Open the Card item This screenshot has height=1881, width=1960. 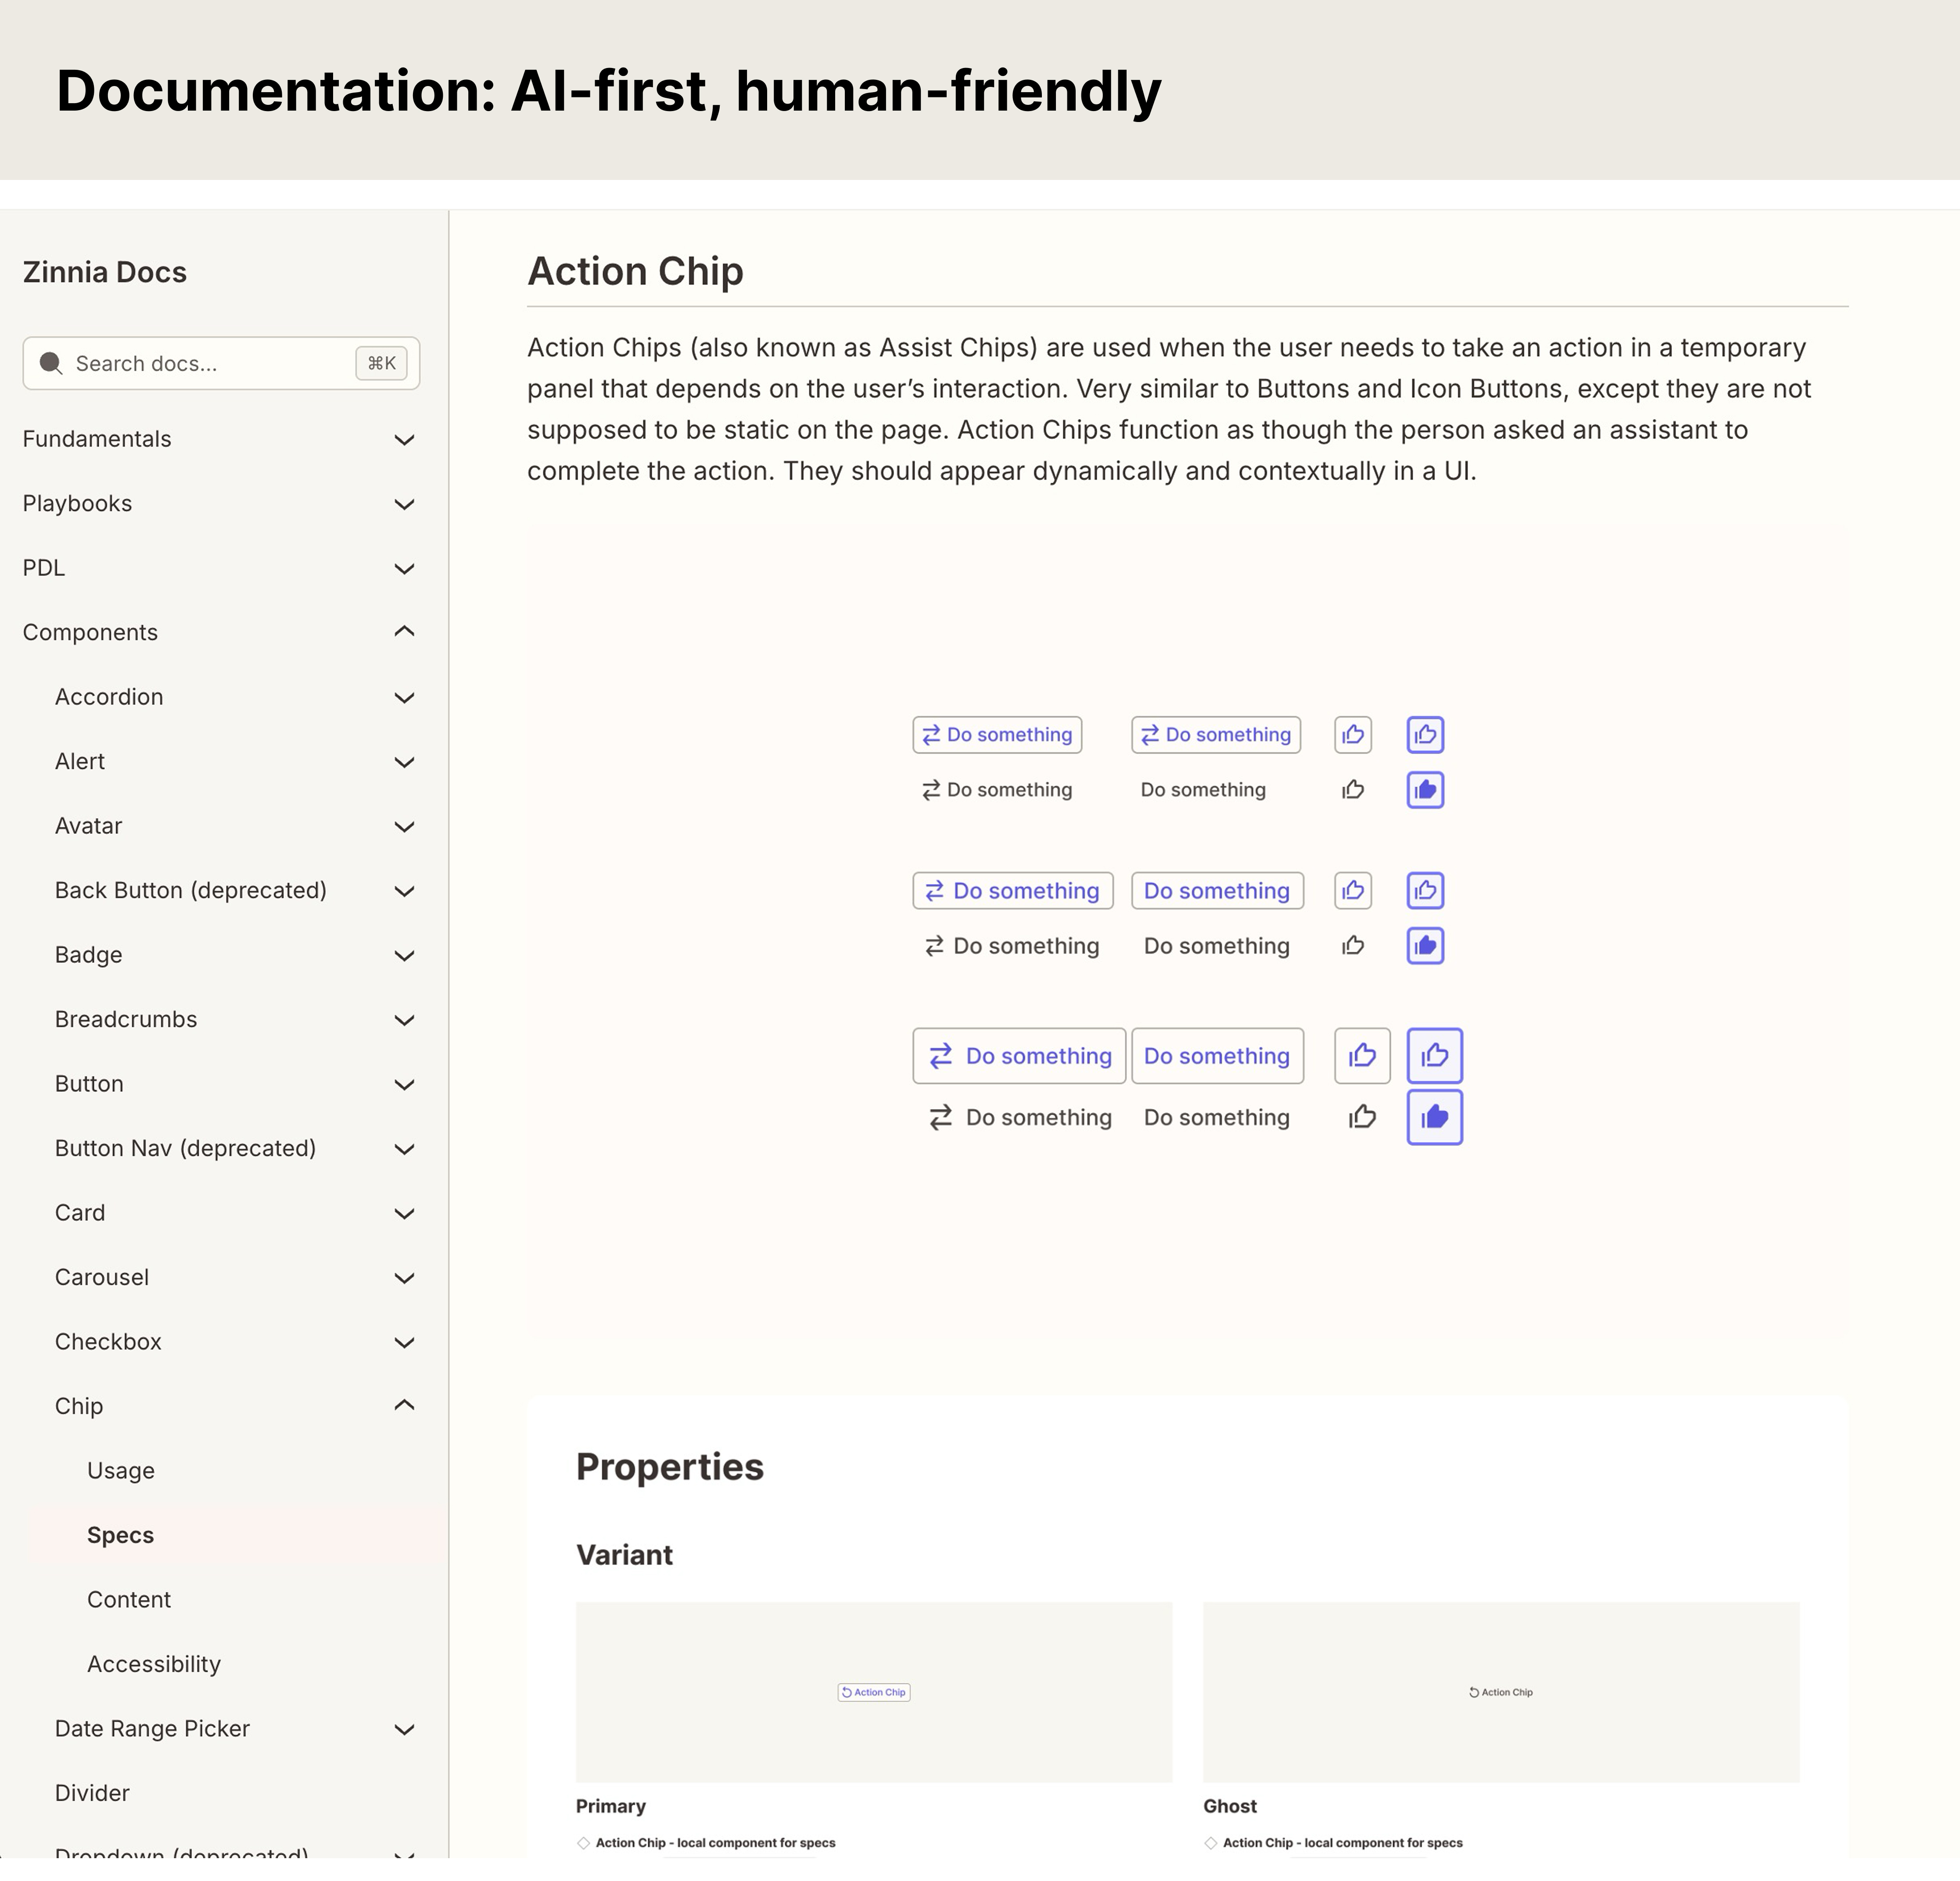pyautogui.click(x=80, y=1213)
